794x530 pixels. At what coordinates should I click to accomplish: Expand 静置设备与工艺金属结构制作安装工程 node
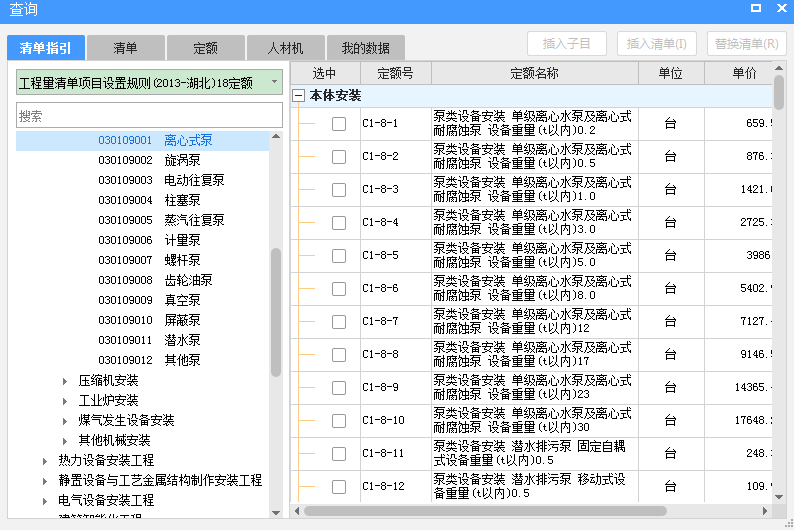[x=45, y=481]
